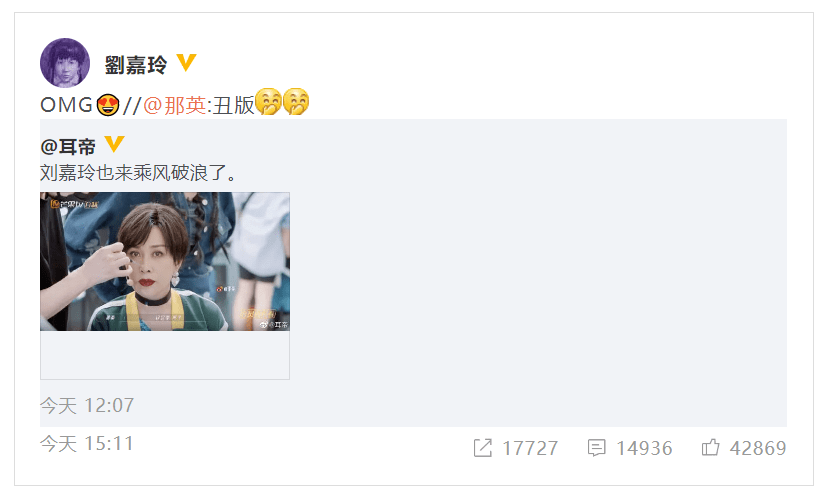This screenshot has width=829, height=501.
Task: Click the OMG post text
Action: point(67,105)
